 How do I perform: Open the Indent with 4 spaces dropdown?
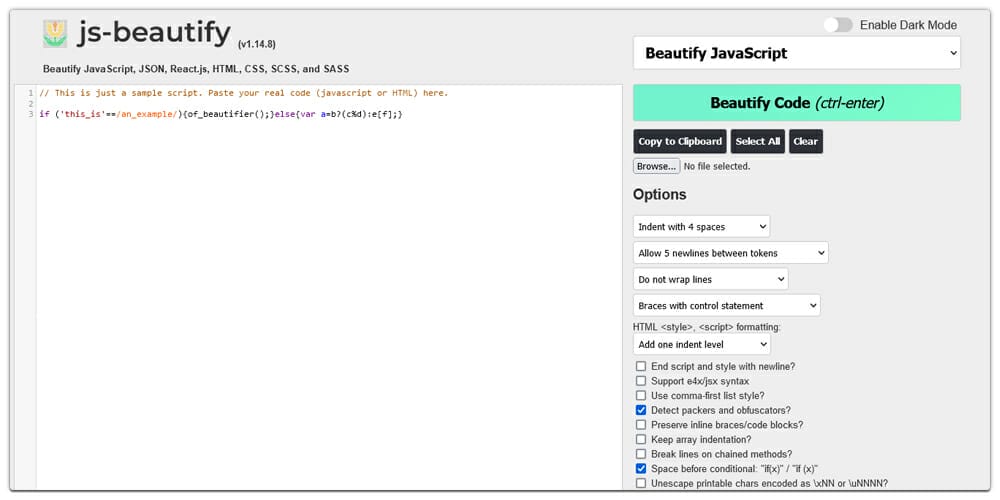[x=702, y=226]
